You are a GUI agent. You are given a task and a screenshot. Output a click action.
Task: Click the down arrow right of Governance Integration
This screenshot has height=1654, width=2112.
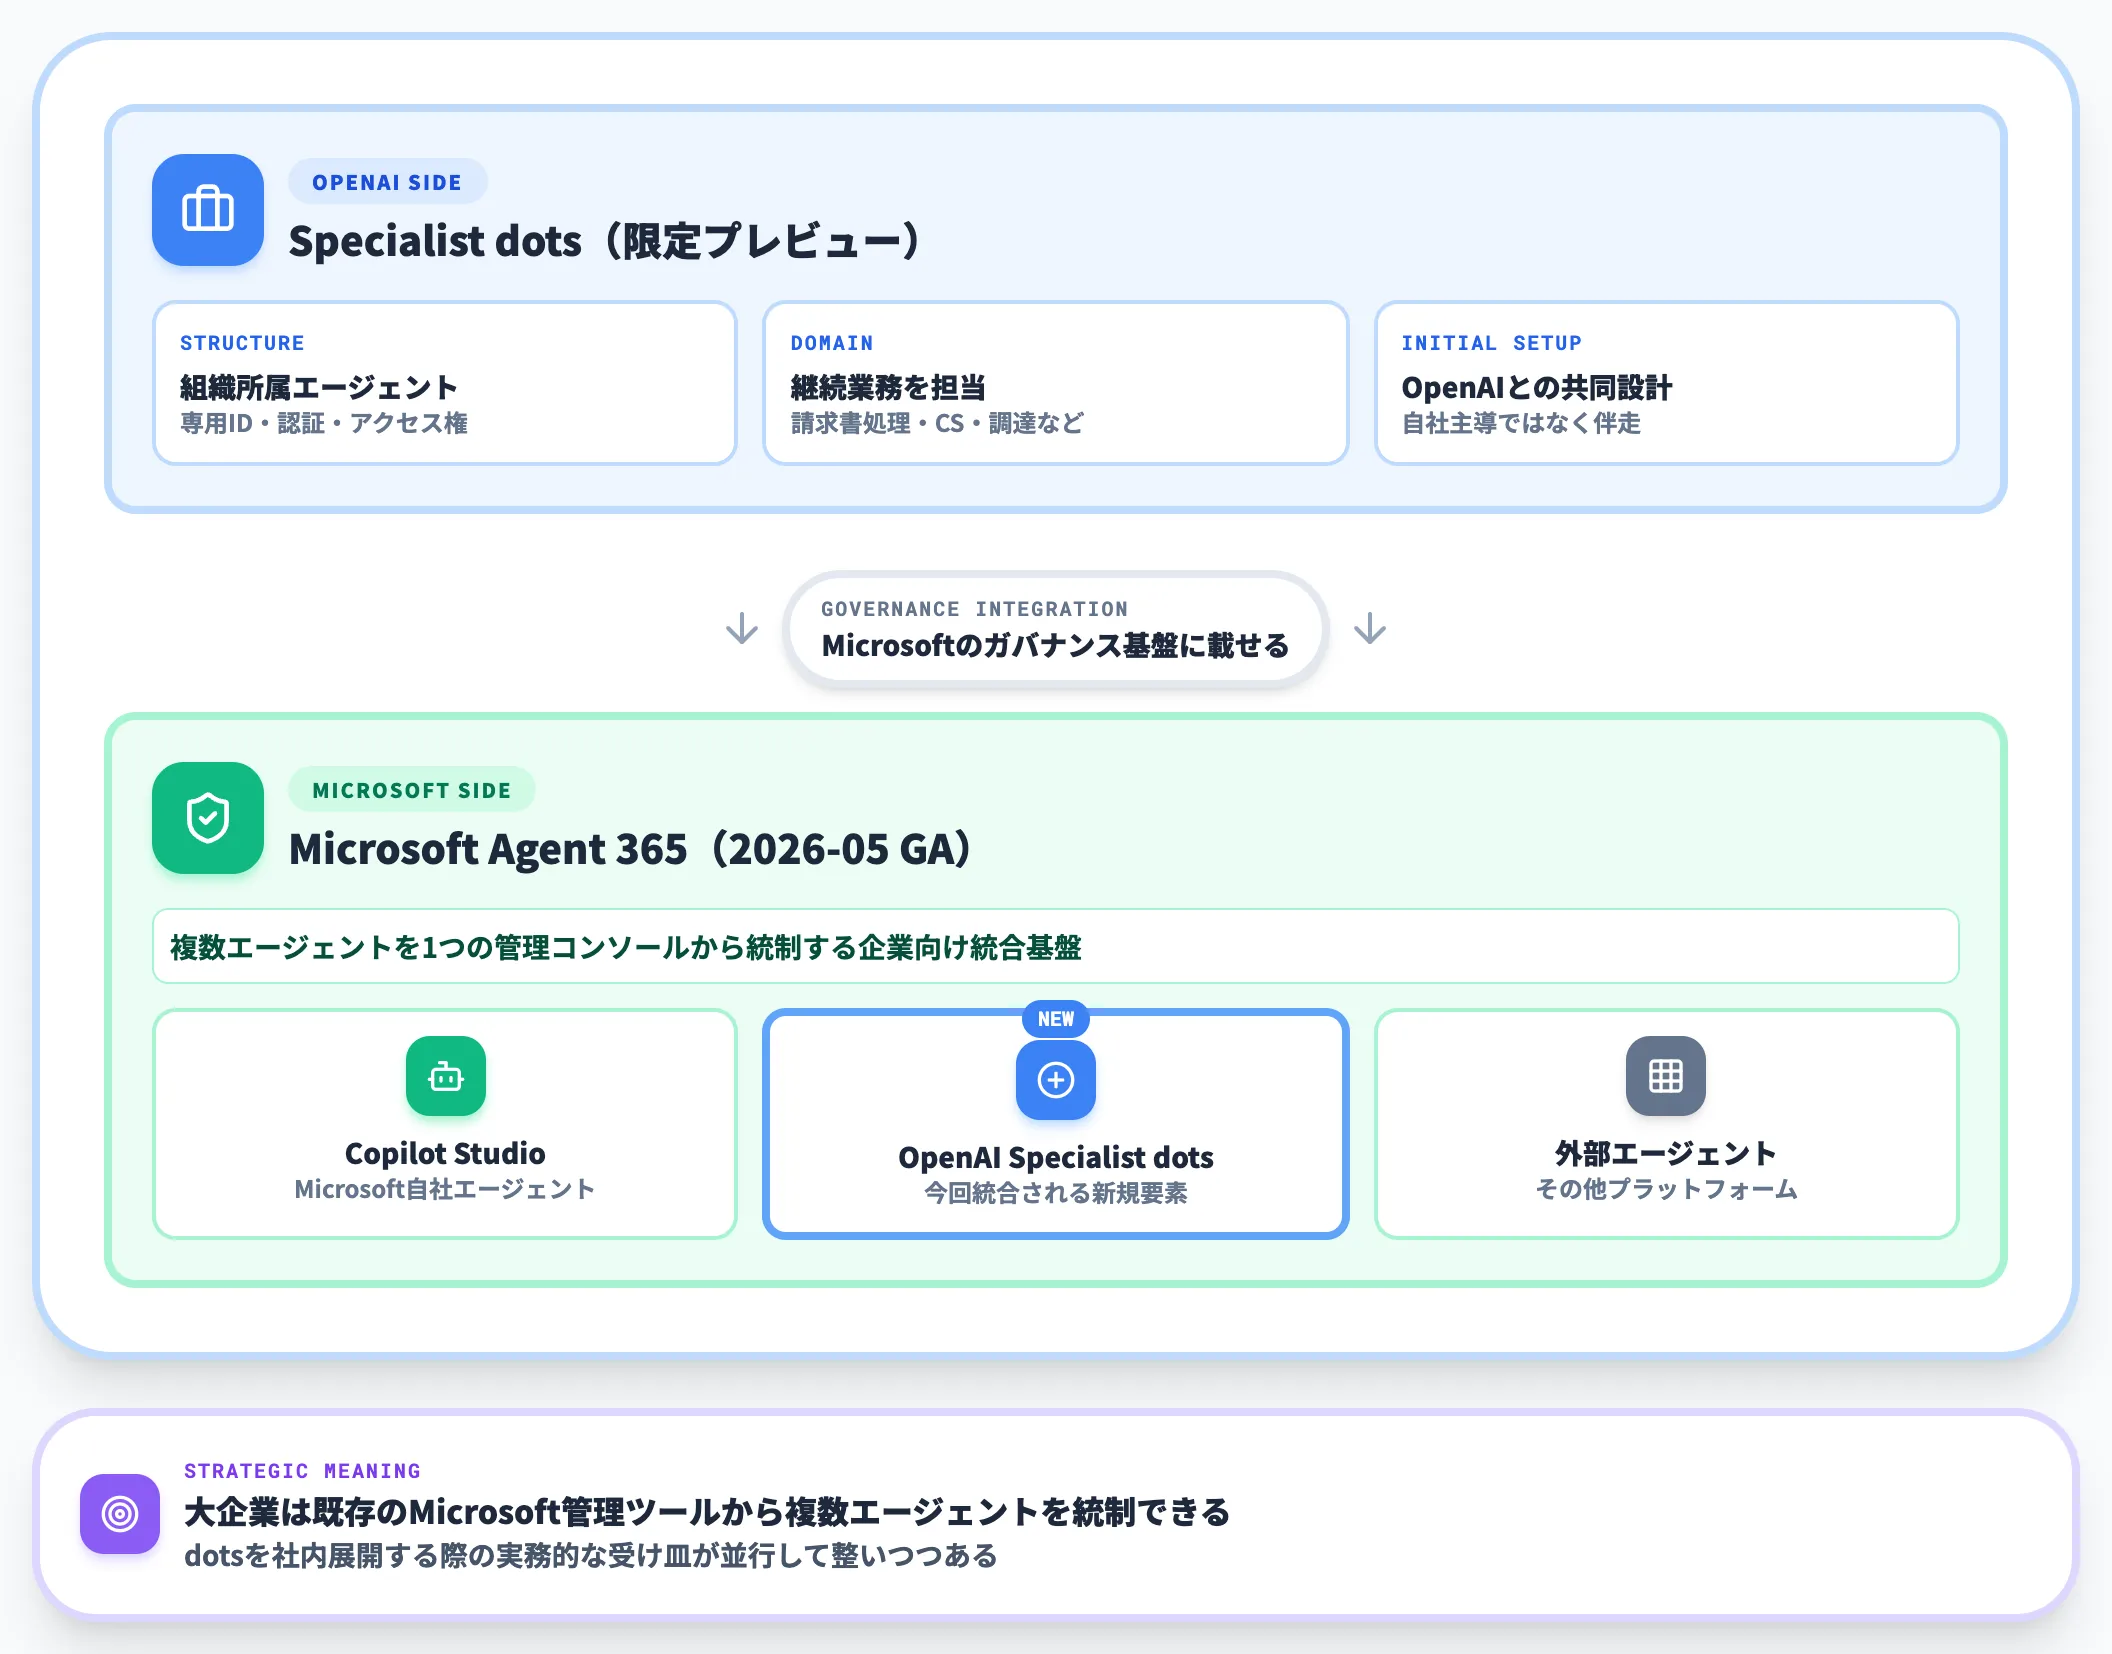(1370, 629)
